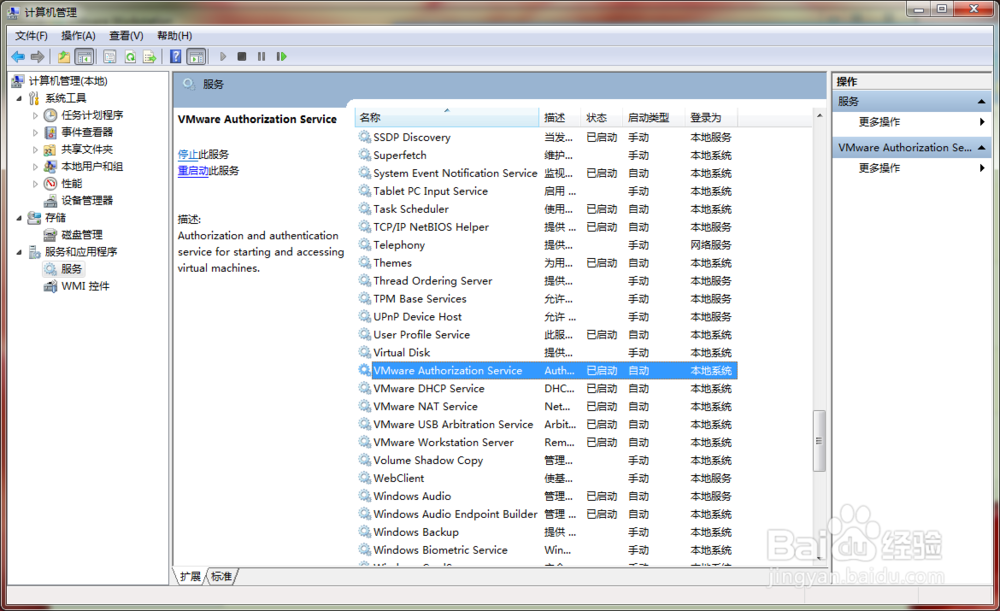Select 性能 in the tree
This screenshot has width=1000, height=611.
[x=71, y=184]
